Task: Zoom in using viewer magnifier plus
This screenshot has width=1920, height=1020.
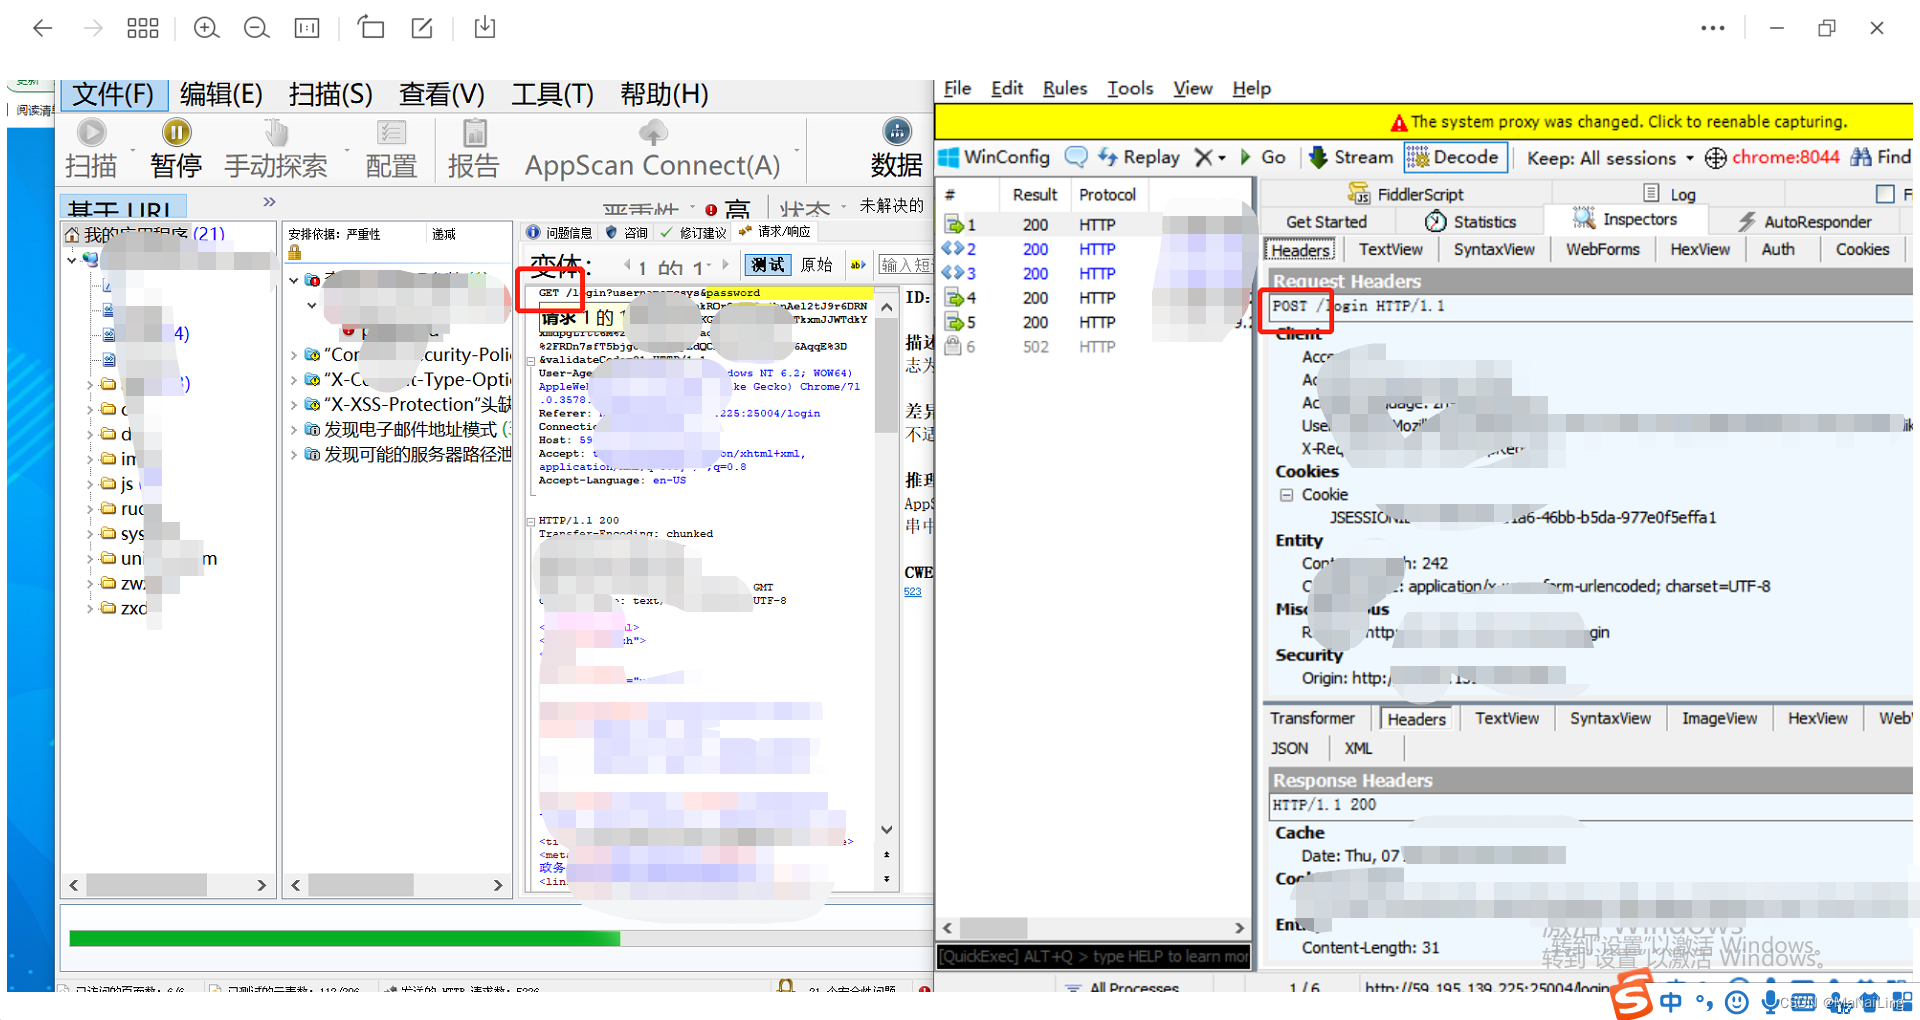Action: (x=206, y=28)
